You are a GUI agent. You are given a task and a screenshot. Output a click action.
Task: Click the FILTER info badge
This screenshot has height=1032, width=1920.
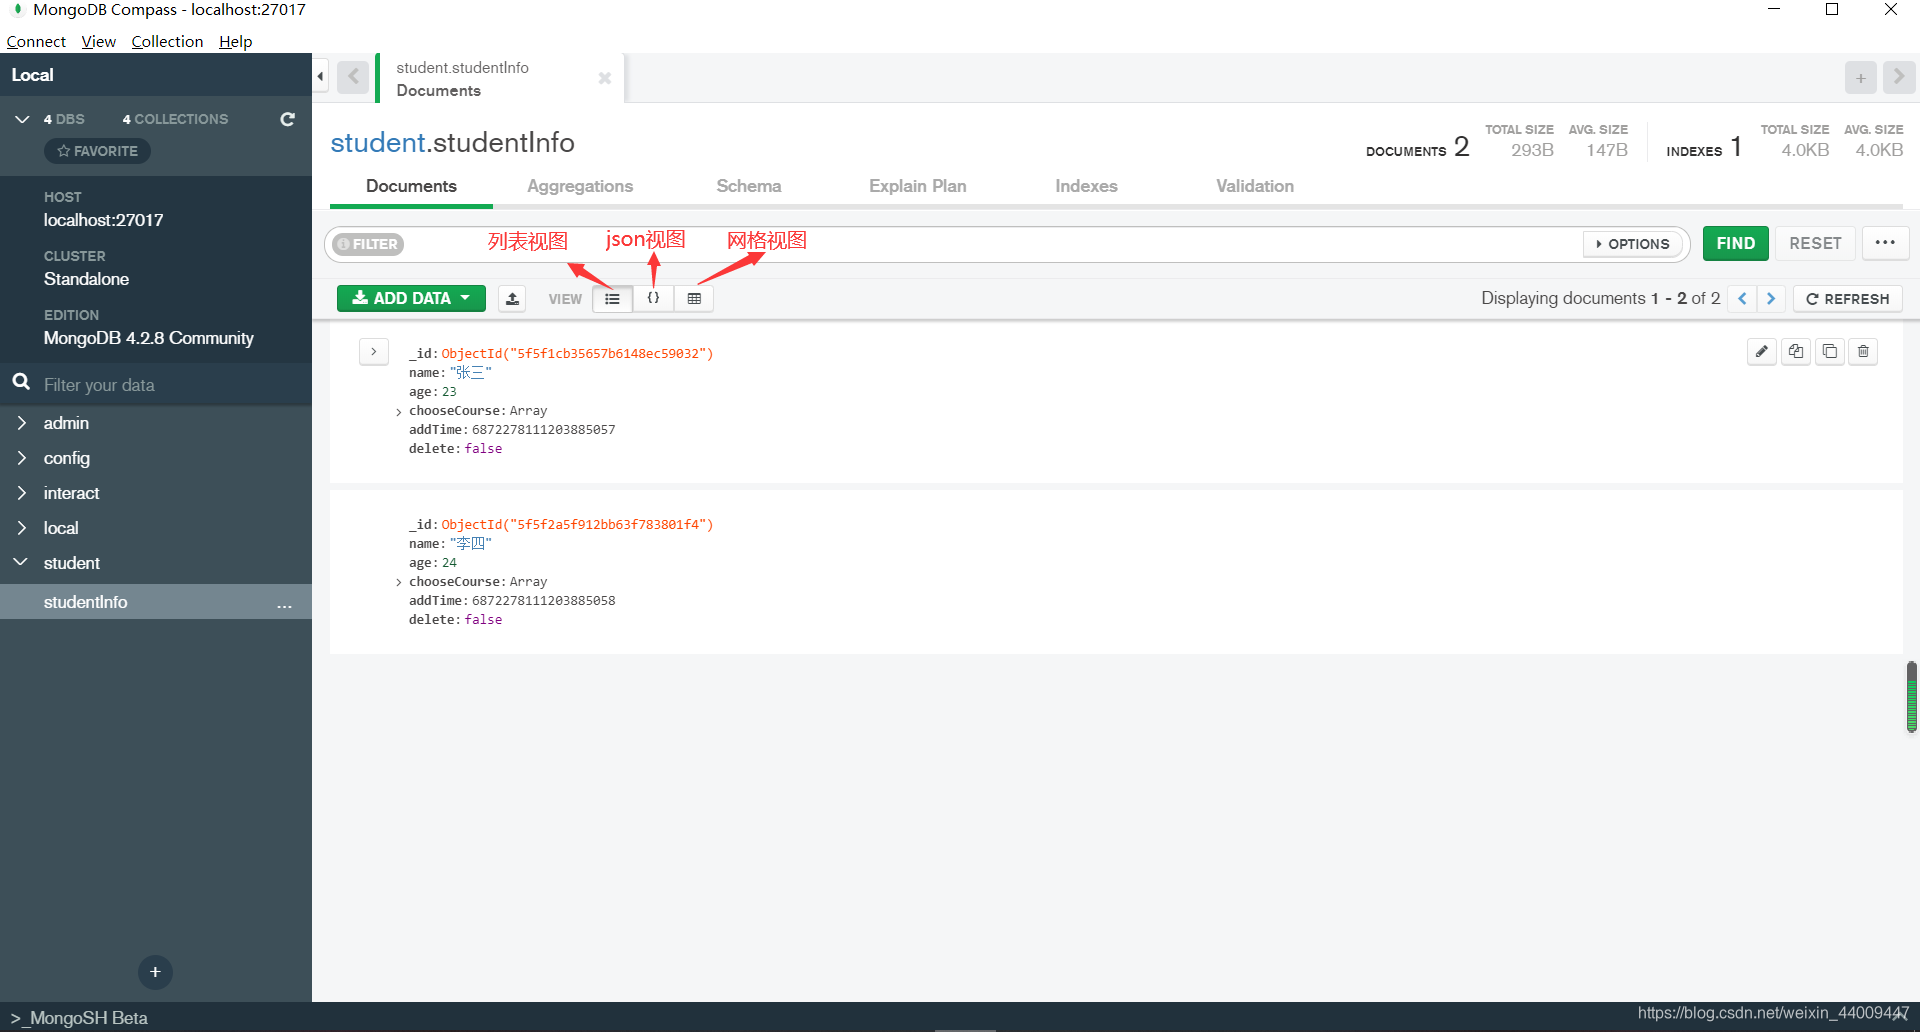point(368,244)
